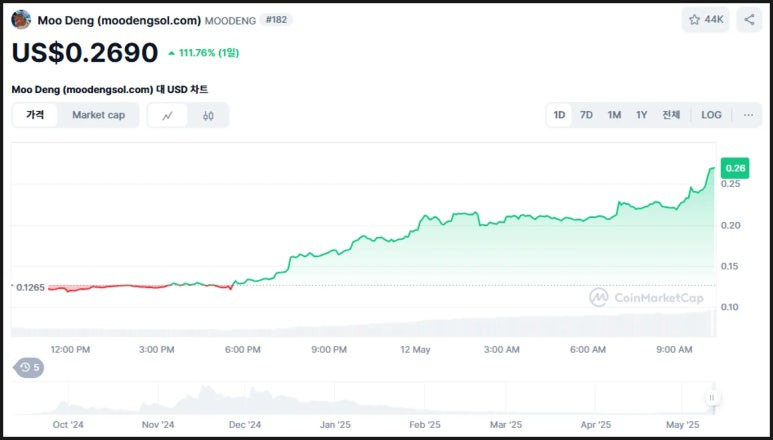Click the Moo Deng (moodengsol.com) title

point(119,20)
